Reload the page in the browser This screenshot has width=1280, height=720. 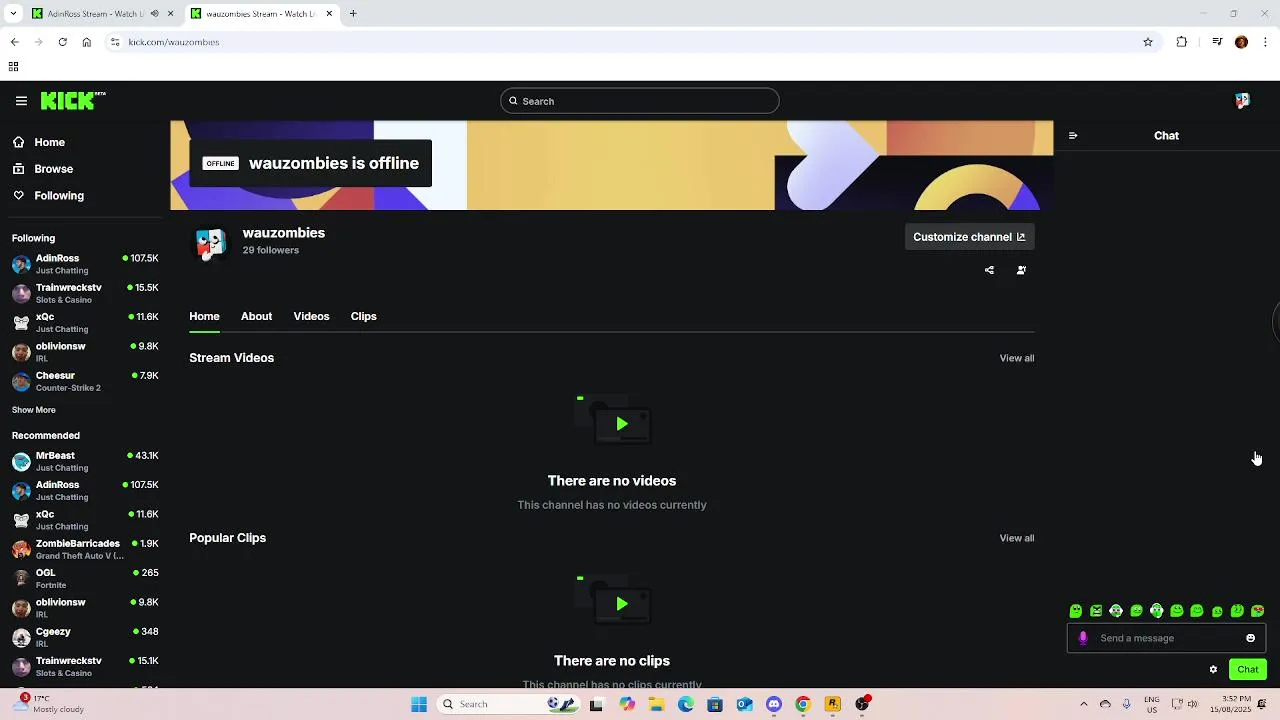coord(62,42)
